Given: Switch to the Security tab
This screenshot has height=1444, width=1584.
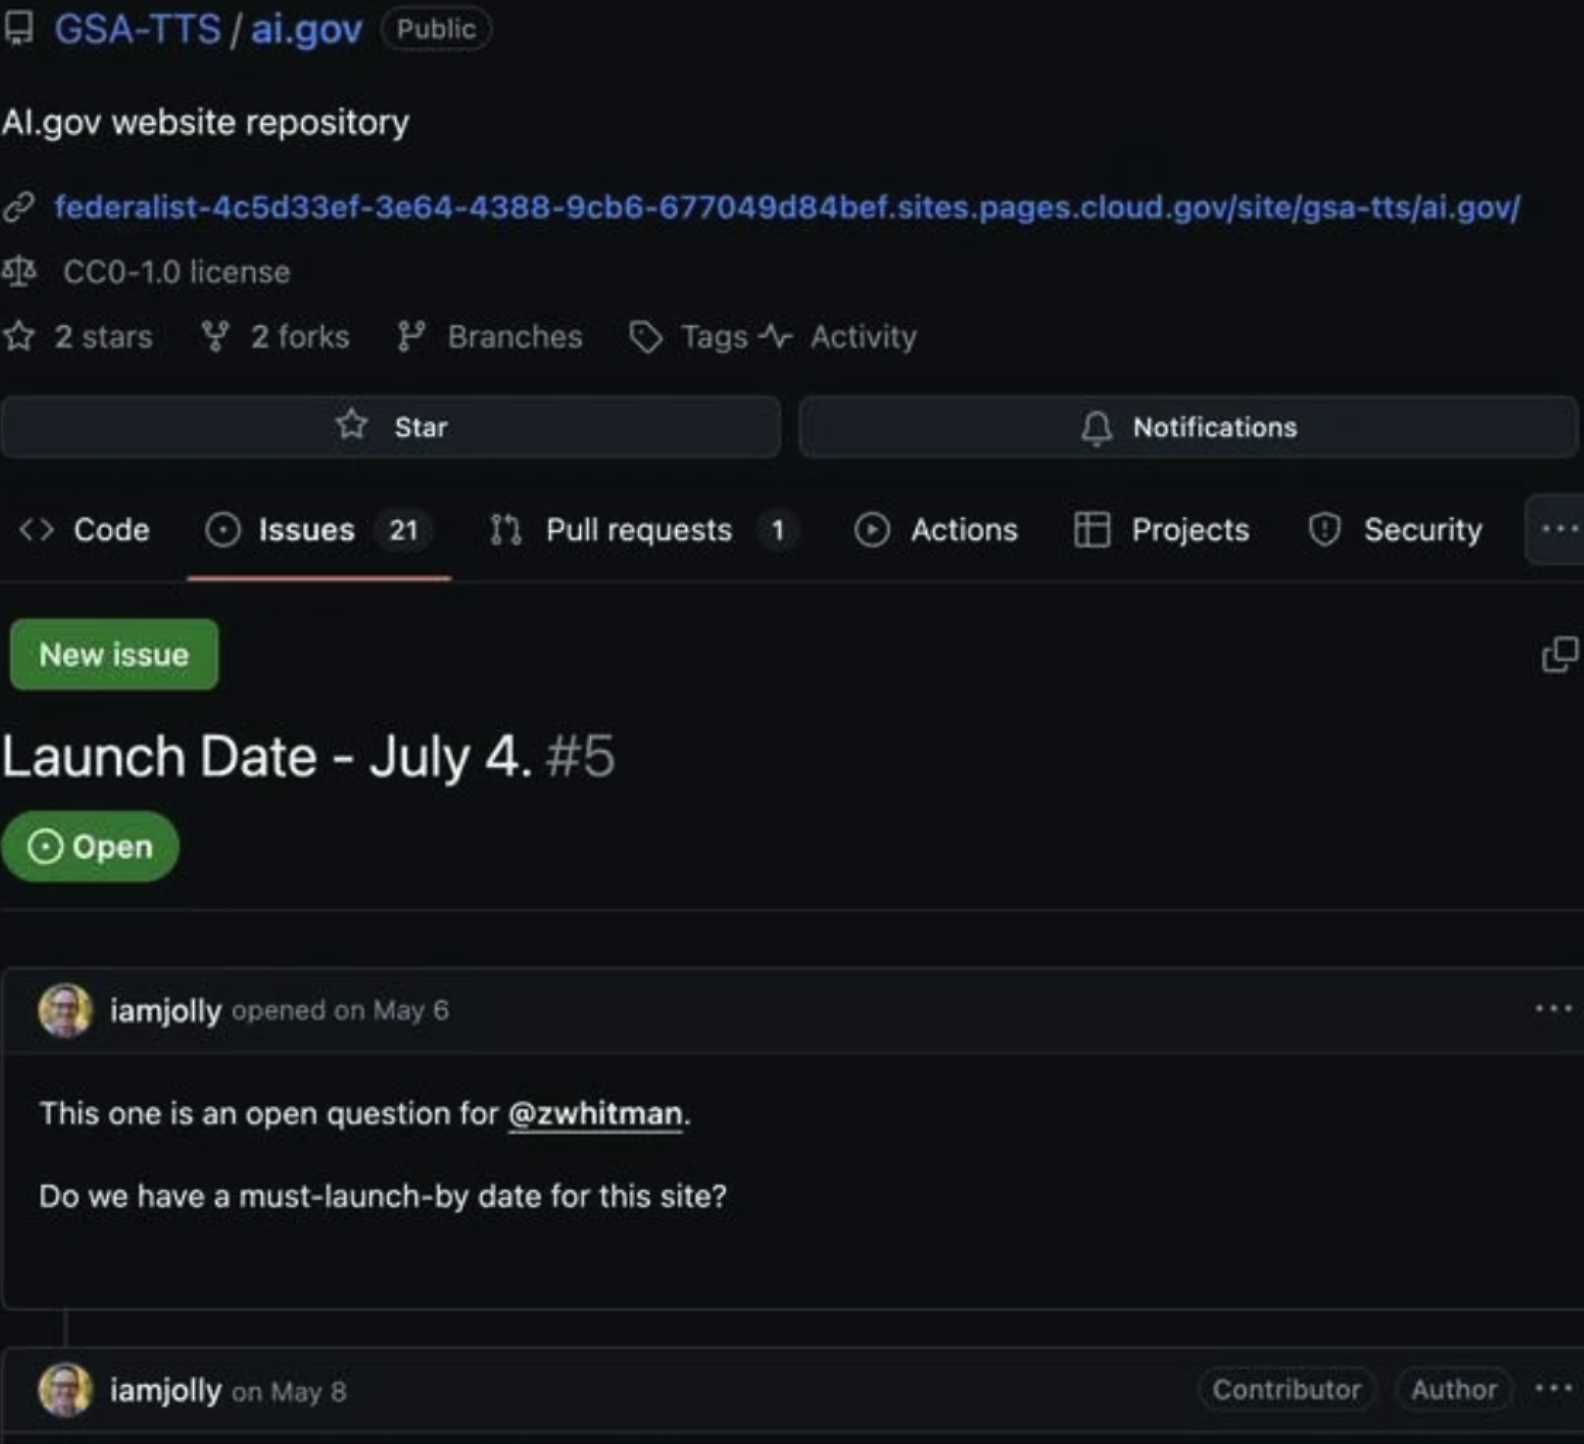Looking at the screenshot, I should [1395, 529].
